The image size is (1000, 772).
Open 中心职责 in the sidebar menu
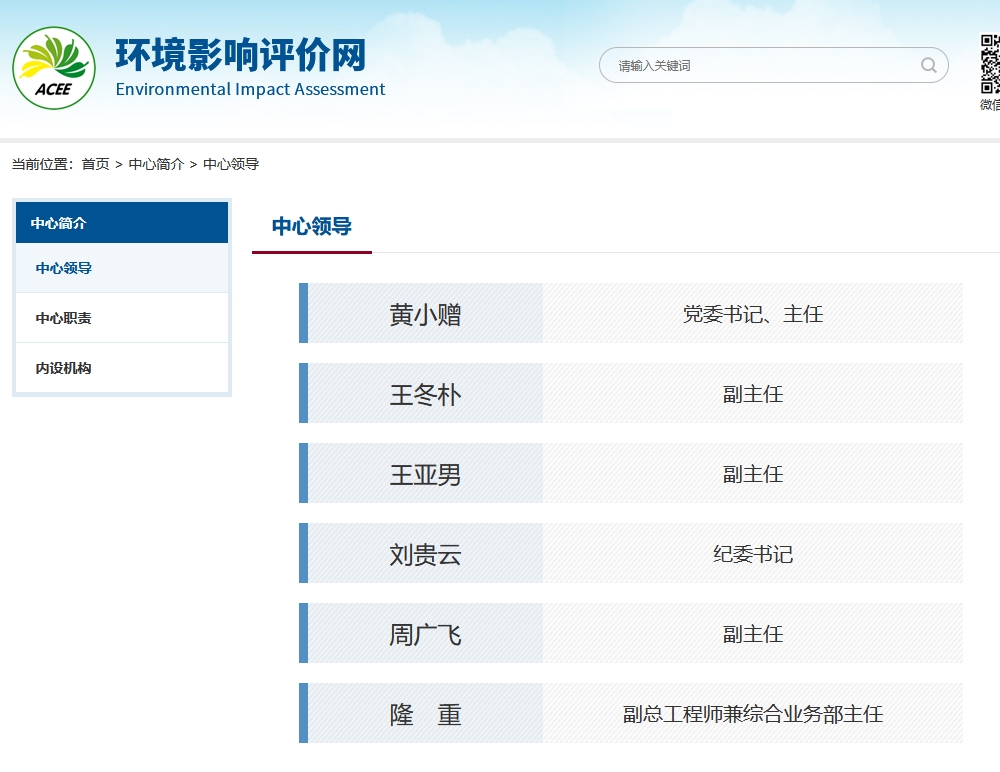pos(122,318)
